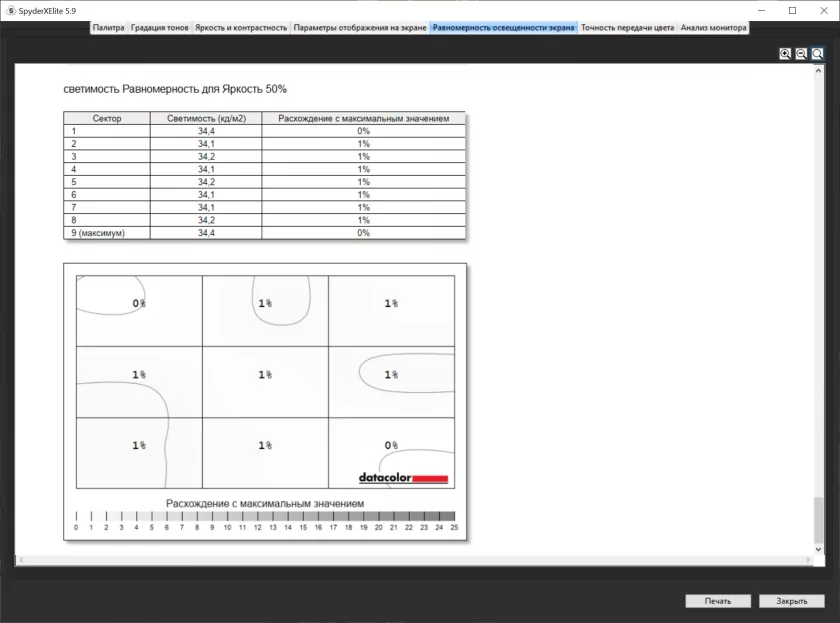The image size is (840, 623).
Task: Click the horizontal scrollbar left arrow
Action: (x=20, y=561)
